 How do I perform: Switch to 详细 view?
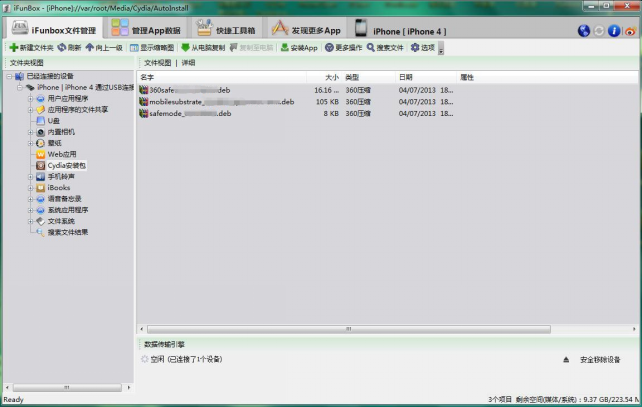(188, 63)
